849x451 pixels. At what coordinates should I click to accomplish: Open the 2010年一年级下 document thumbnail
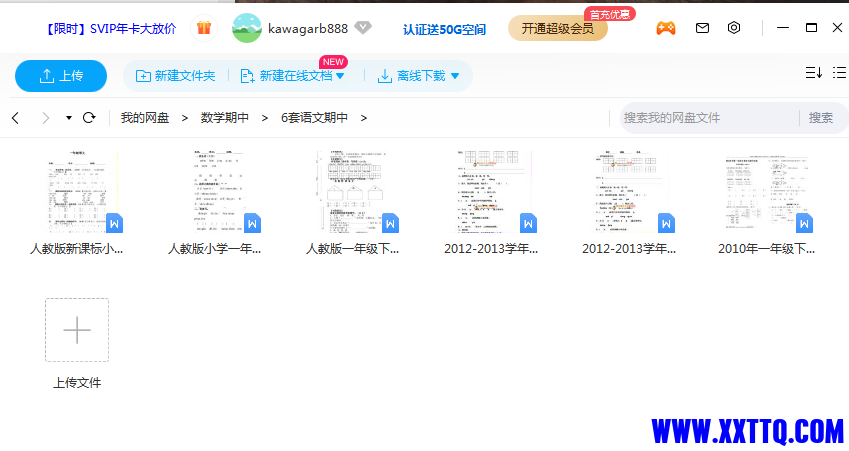pos(766,193)
